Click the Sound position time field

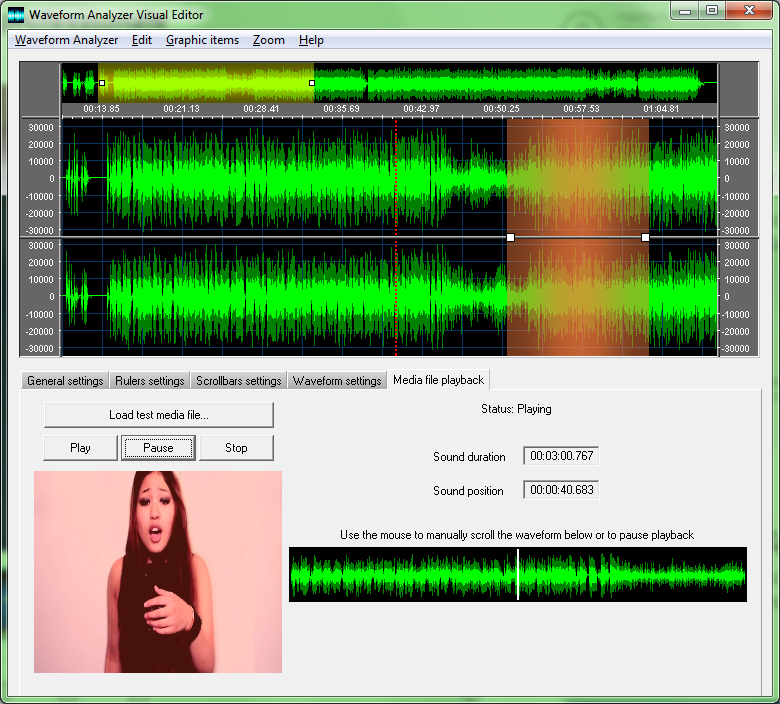coord(560,490)
